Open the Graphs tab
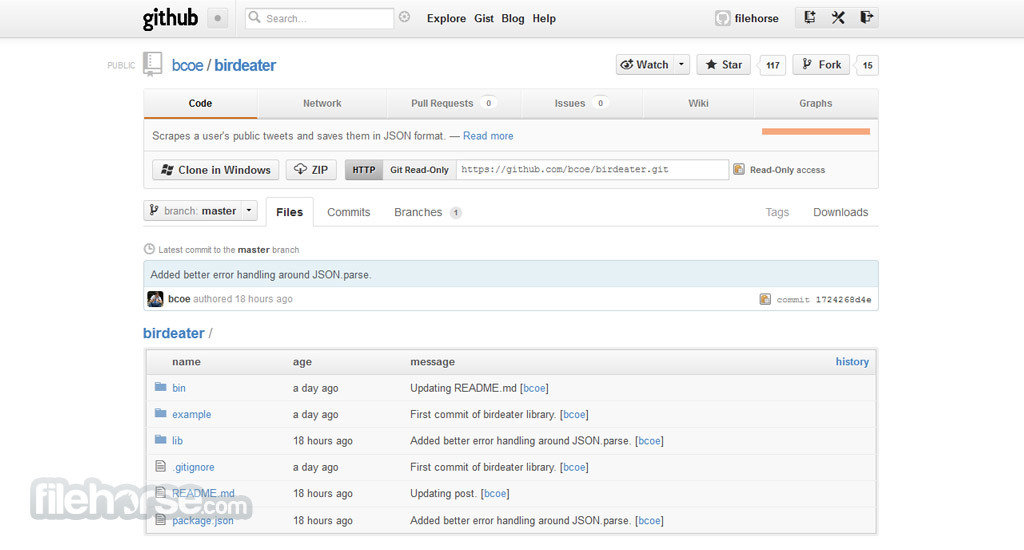This screenshot has width=1024, height=550. pyautogui.click(x=816, y=103)
